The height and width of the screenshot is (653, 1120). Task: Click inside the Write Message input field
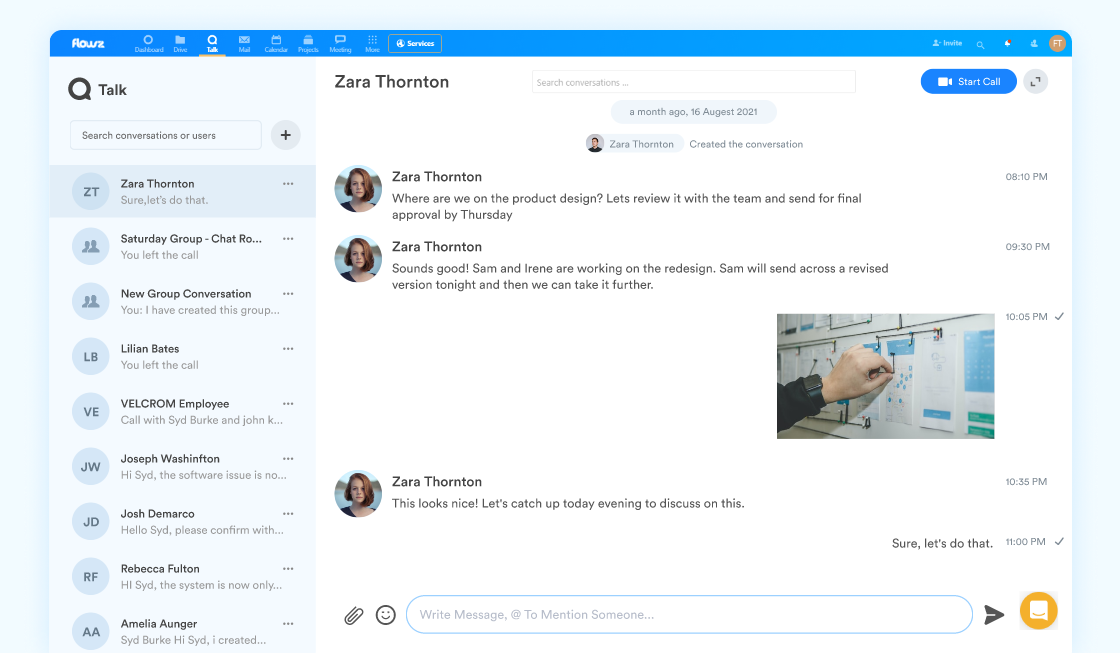pos(688,614)
